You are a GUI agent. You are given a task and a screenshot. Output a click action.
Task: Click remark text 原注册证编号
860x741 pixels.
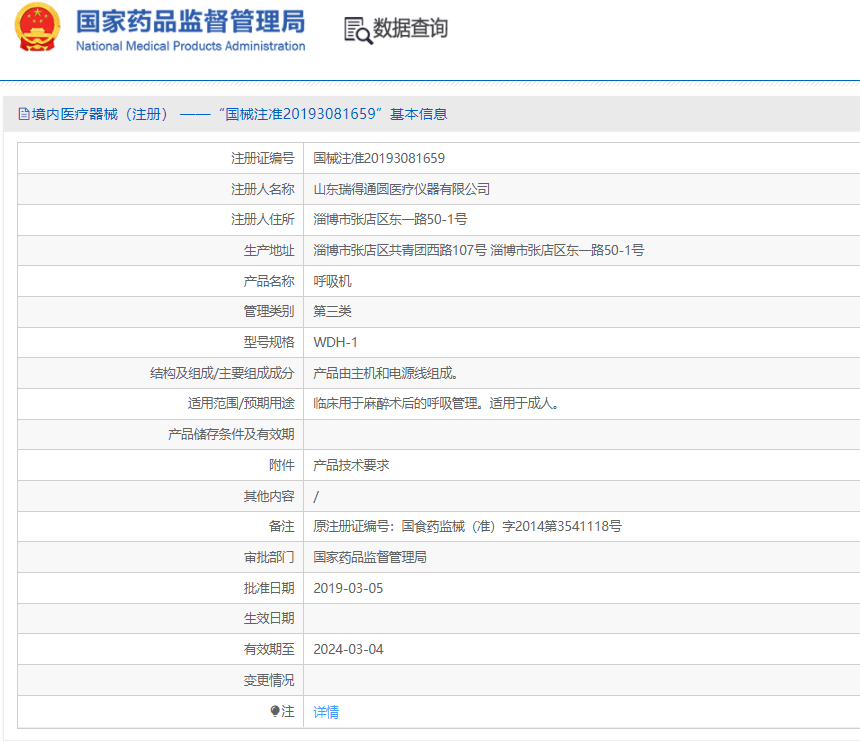pos(468,527)
